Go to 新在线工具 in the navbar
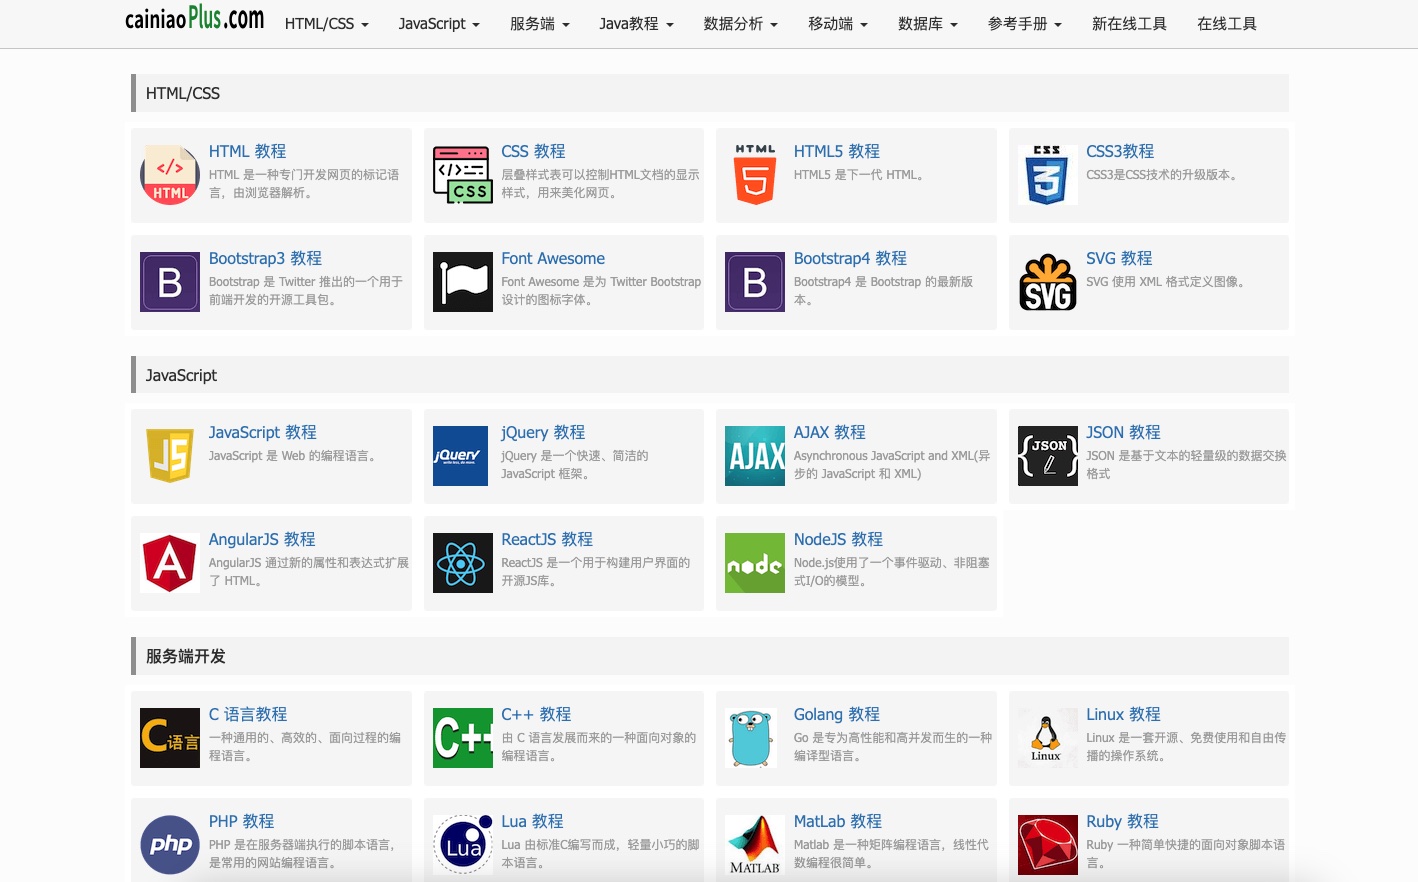1418x882 pixels. 1129,24
